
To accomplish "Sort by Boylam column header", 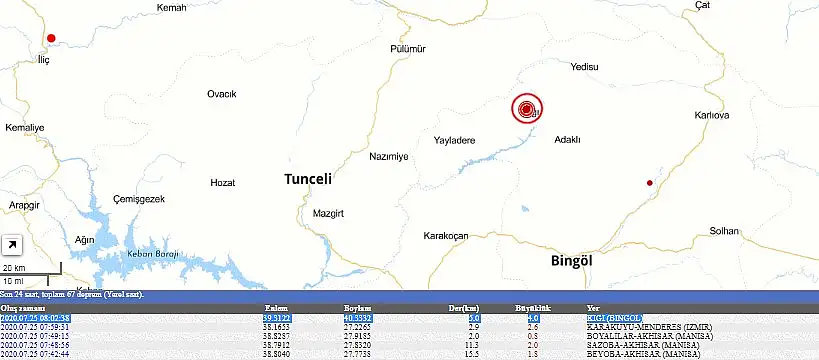I will [x=357, y=308].
